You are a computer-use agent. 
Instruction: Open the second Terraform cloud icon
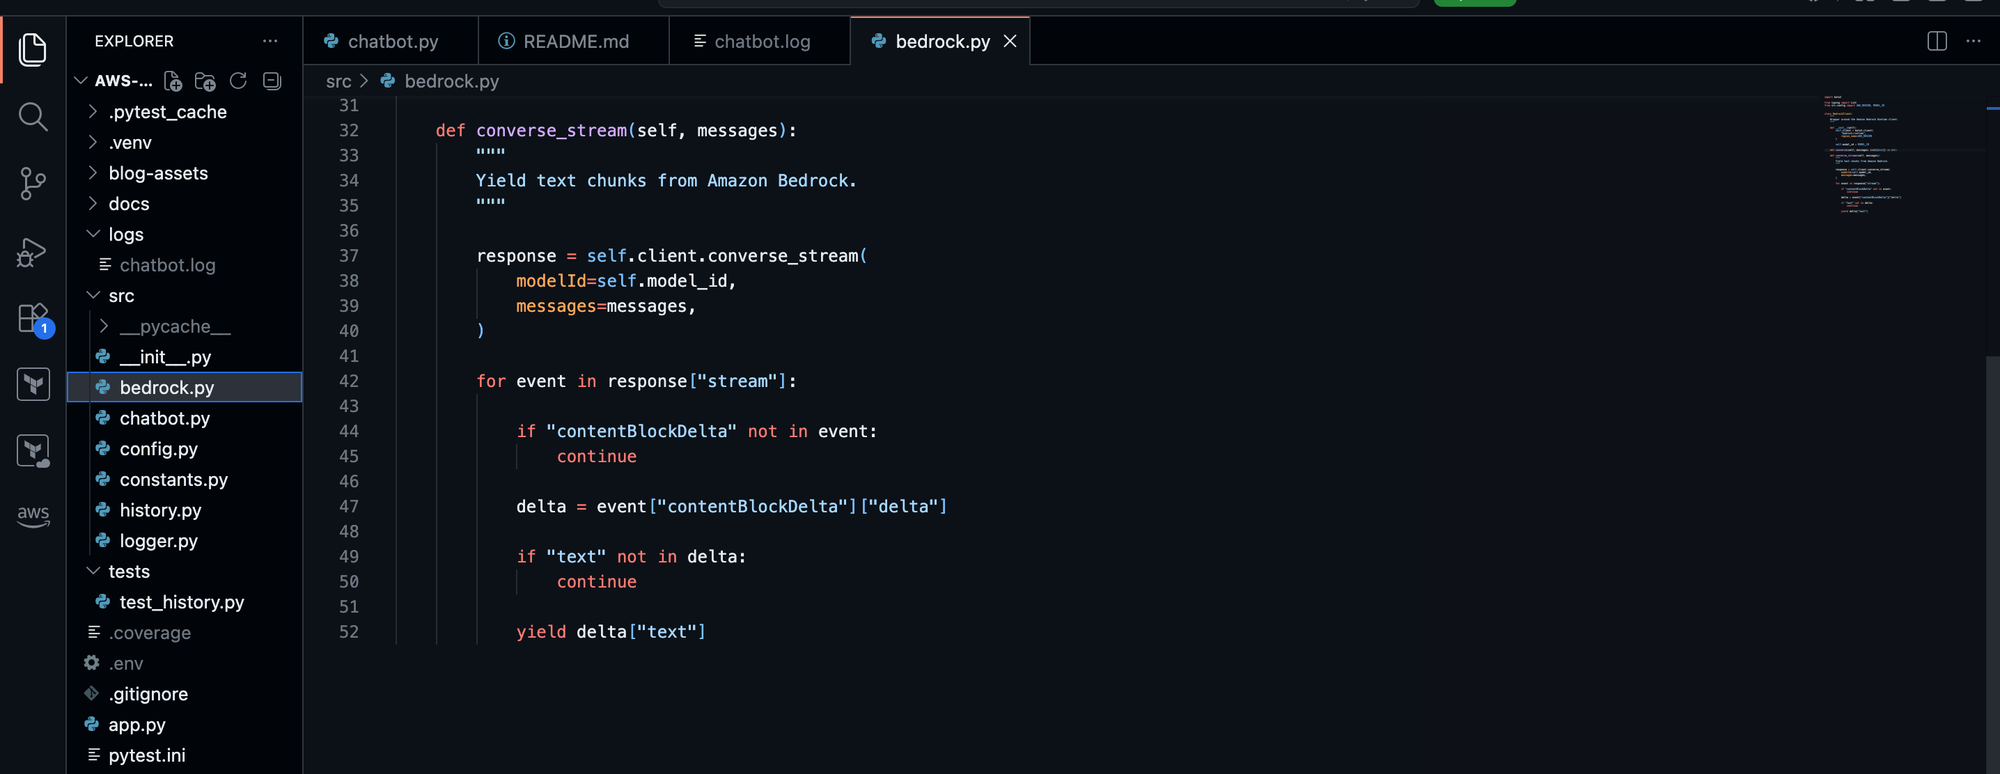(33, 451)
